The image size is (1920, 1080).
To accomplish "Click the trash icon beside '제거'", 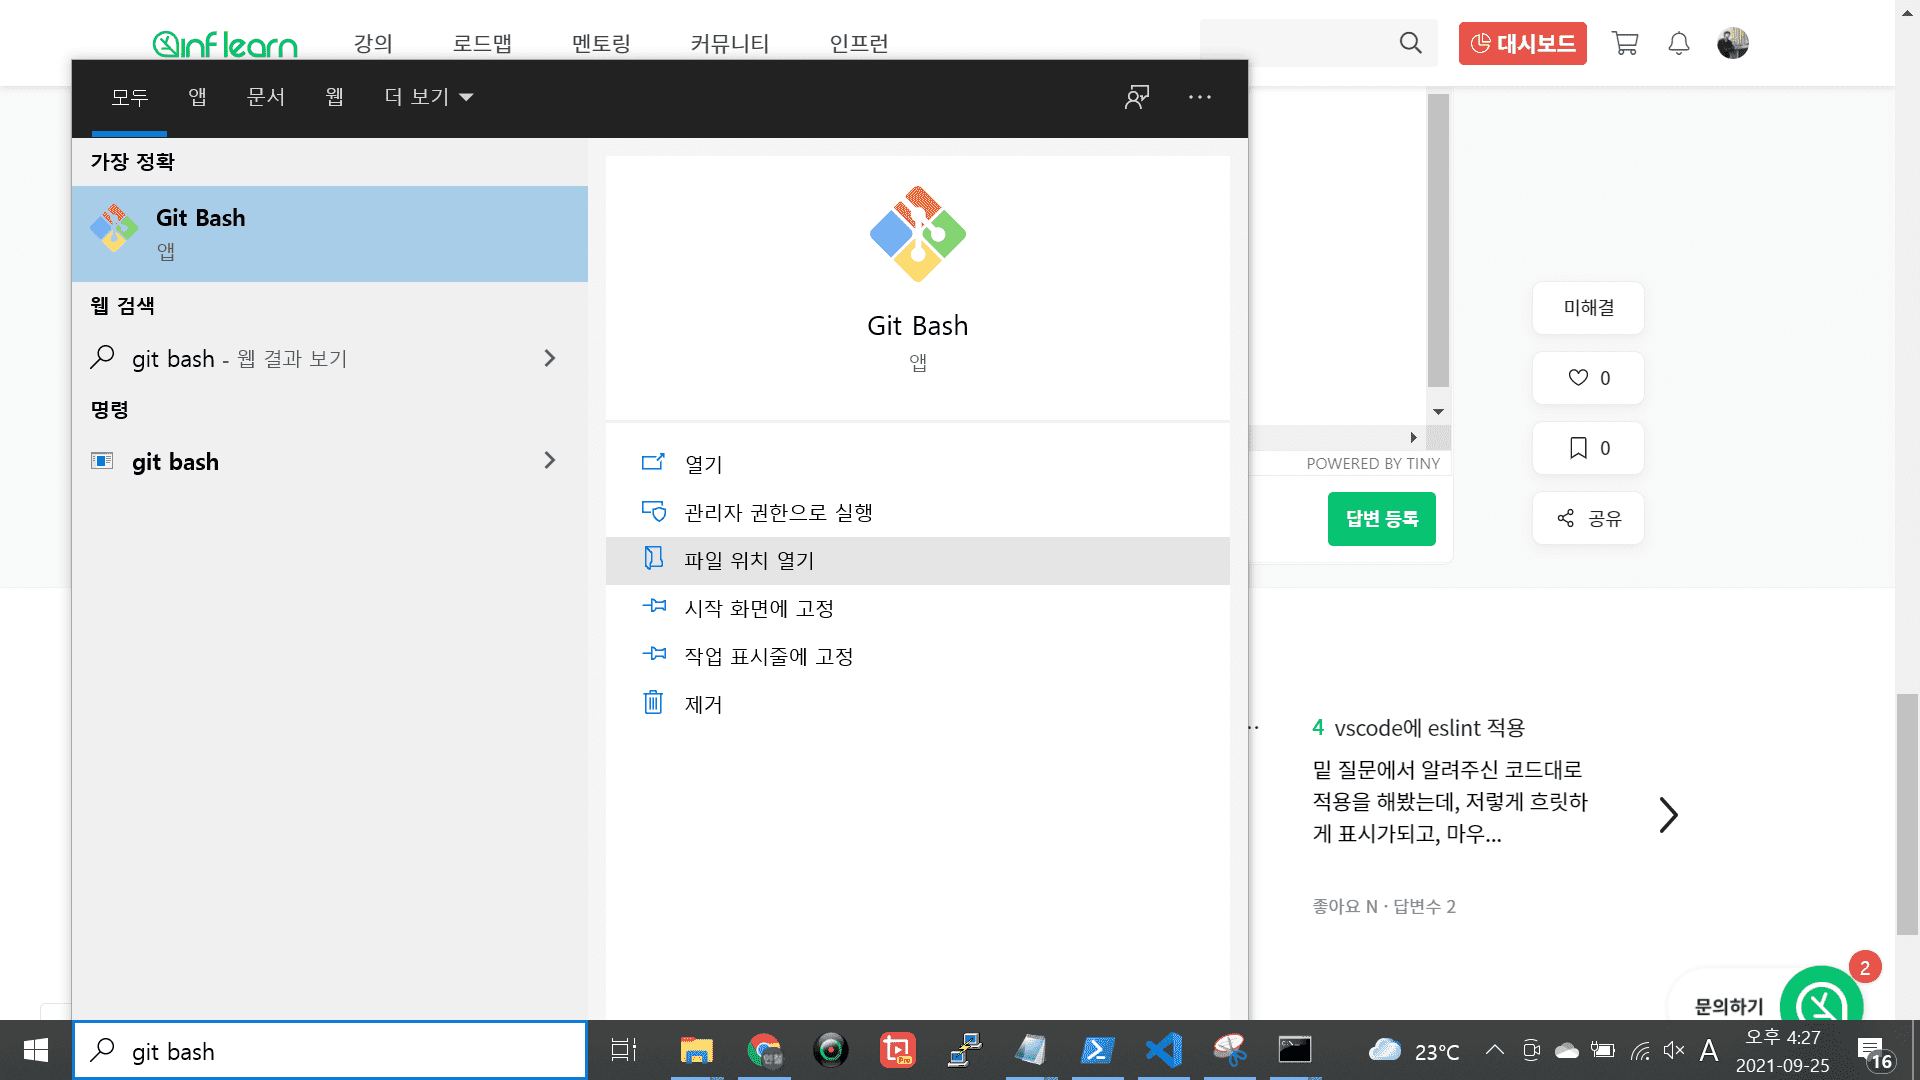I will (653, 702).
